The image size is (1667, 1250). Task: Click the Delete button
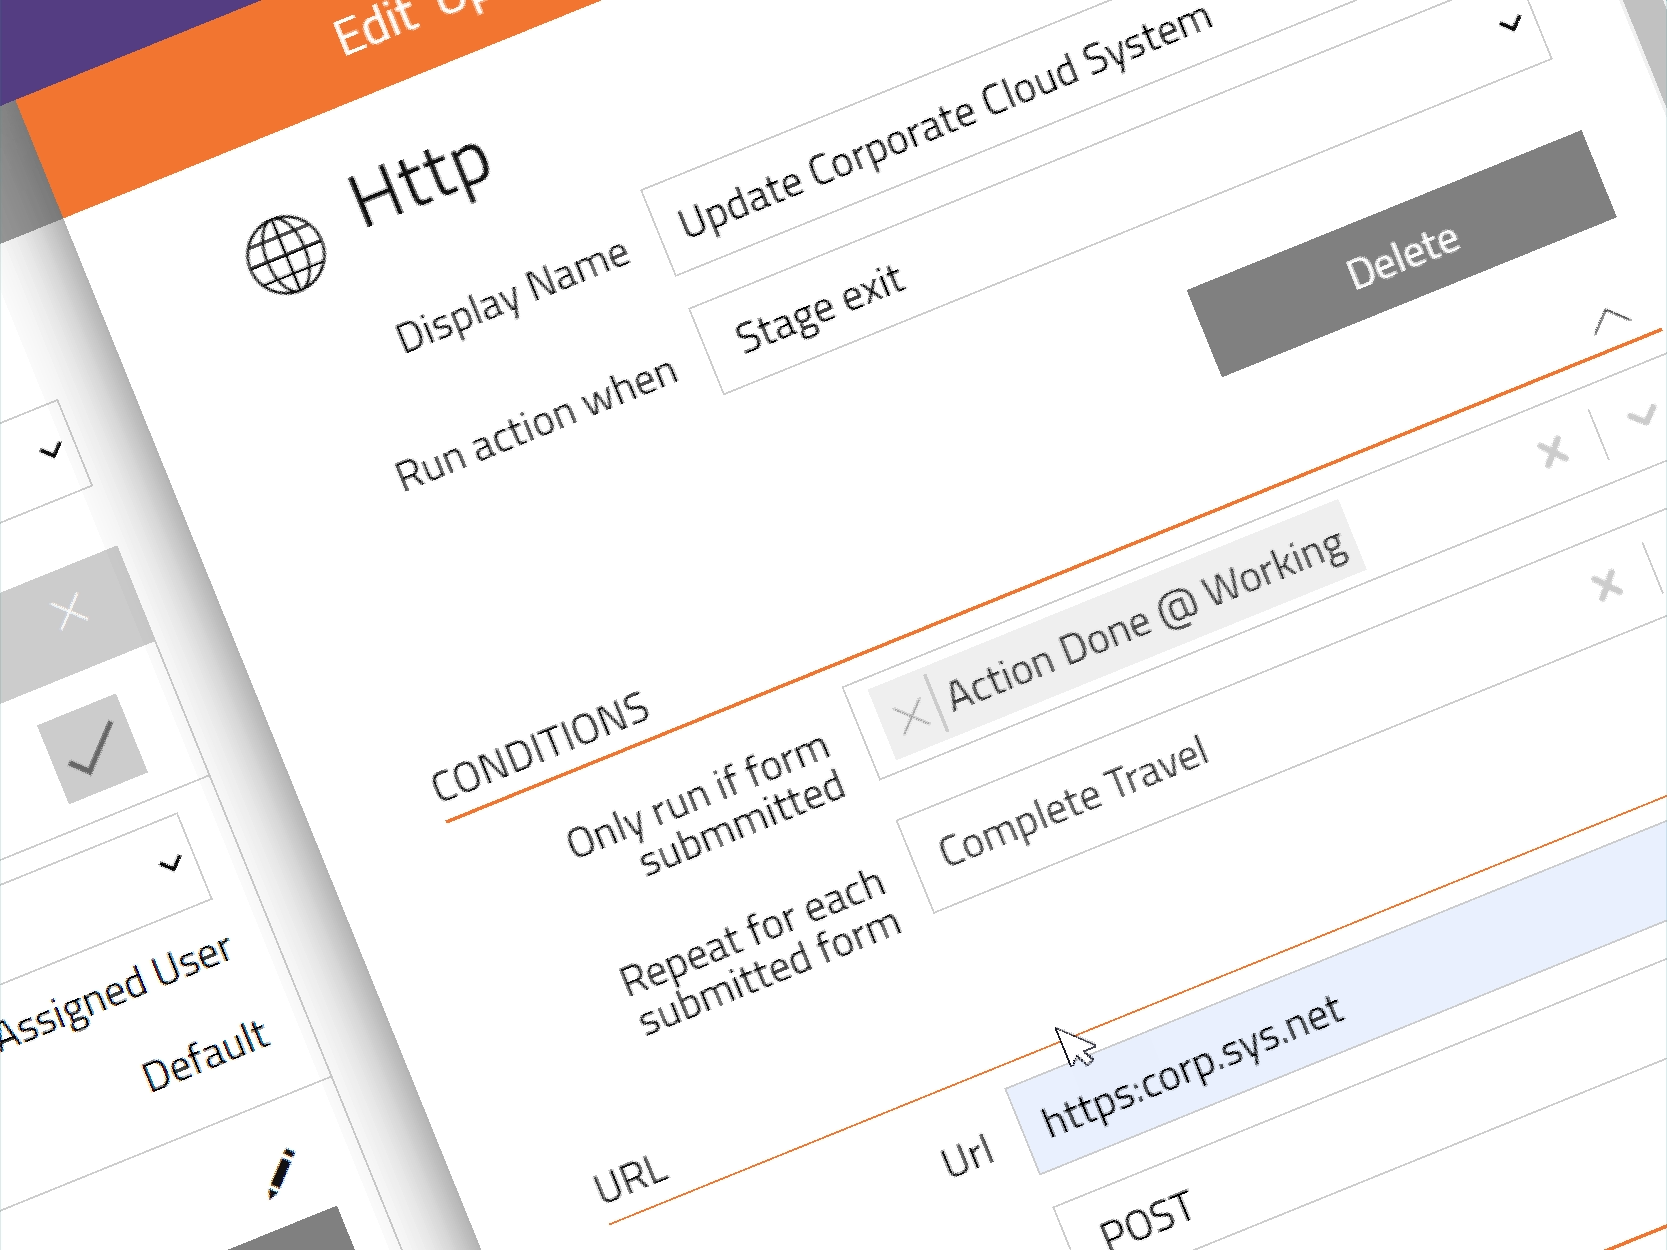point(1402,254)
